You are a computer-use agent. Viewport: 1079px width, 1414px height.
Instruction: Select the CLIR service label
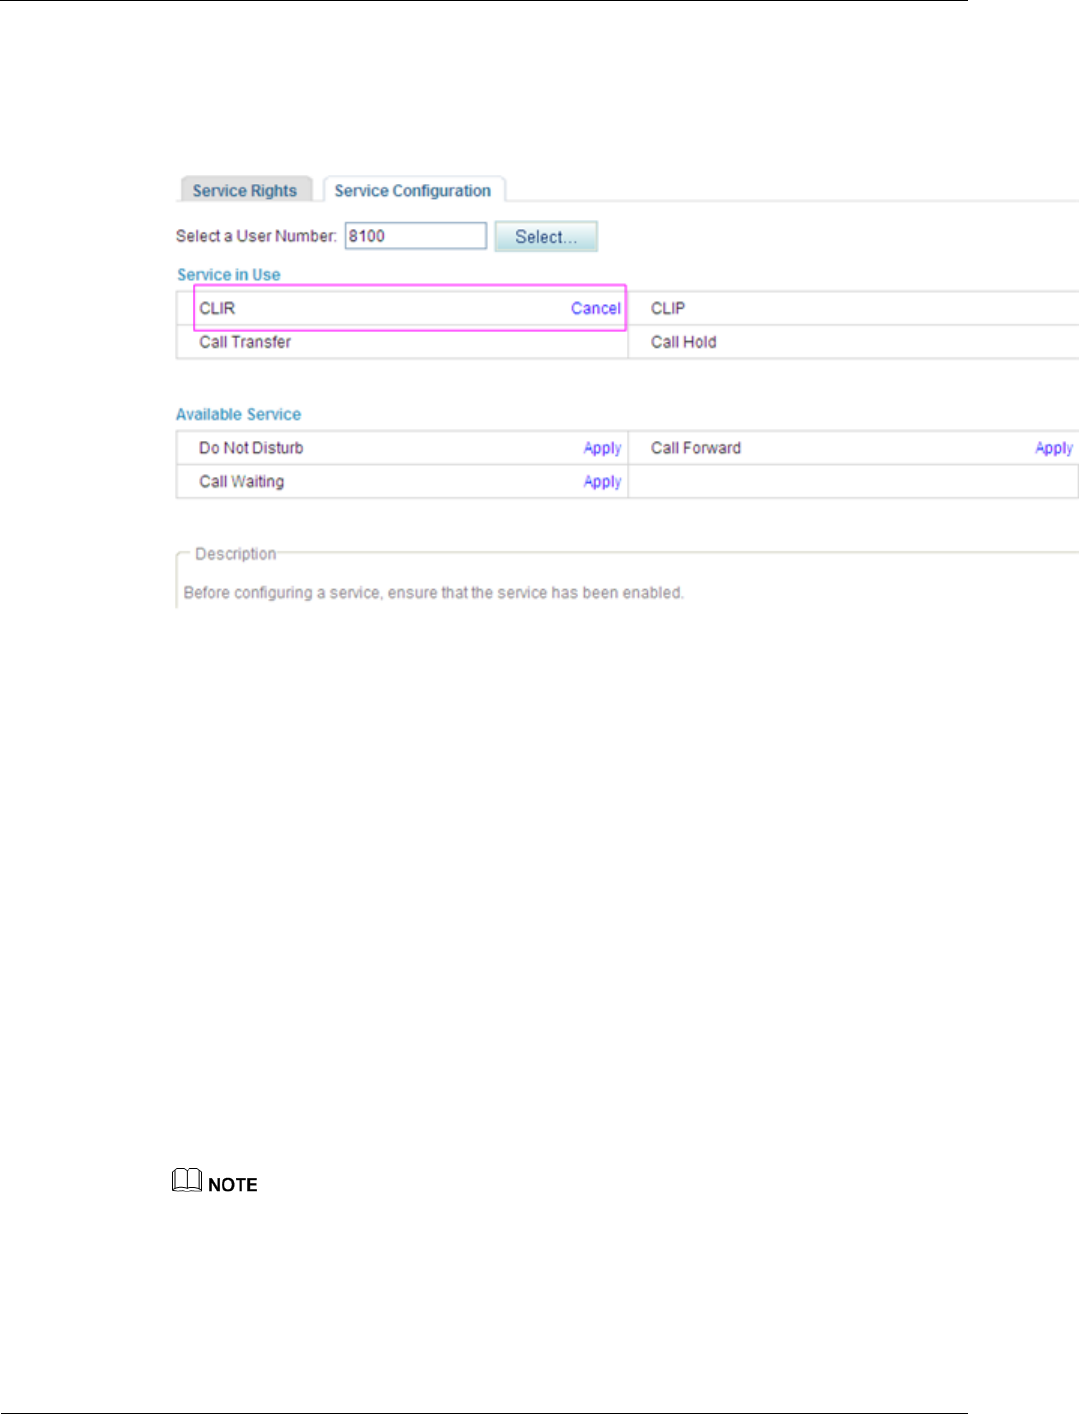click(217, 308)
